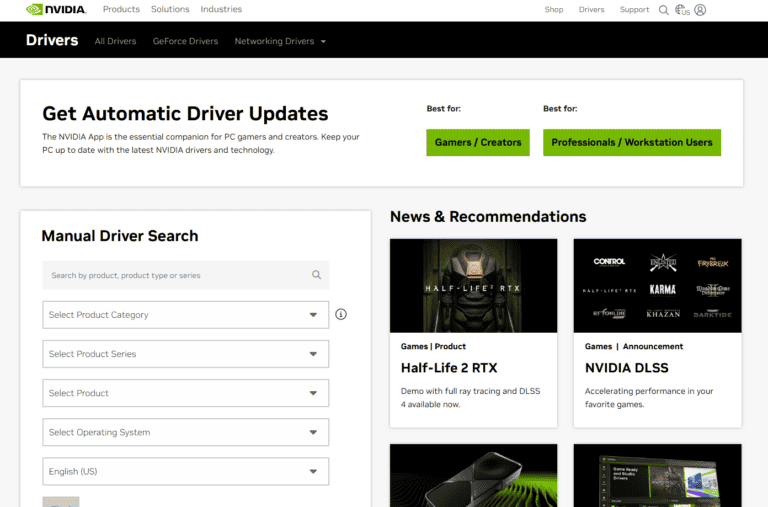Click 'Accelerating performance in your favorite games' text
Image resolution: width=768 pixels, height=507 pixels.
tap(649, 398)
